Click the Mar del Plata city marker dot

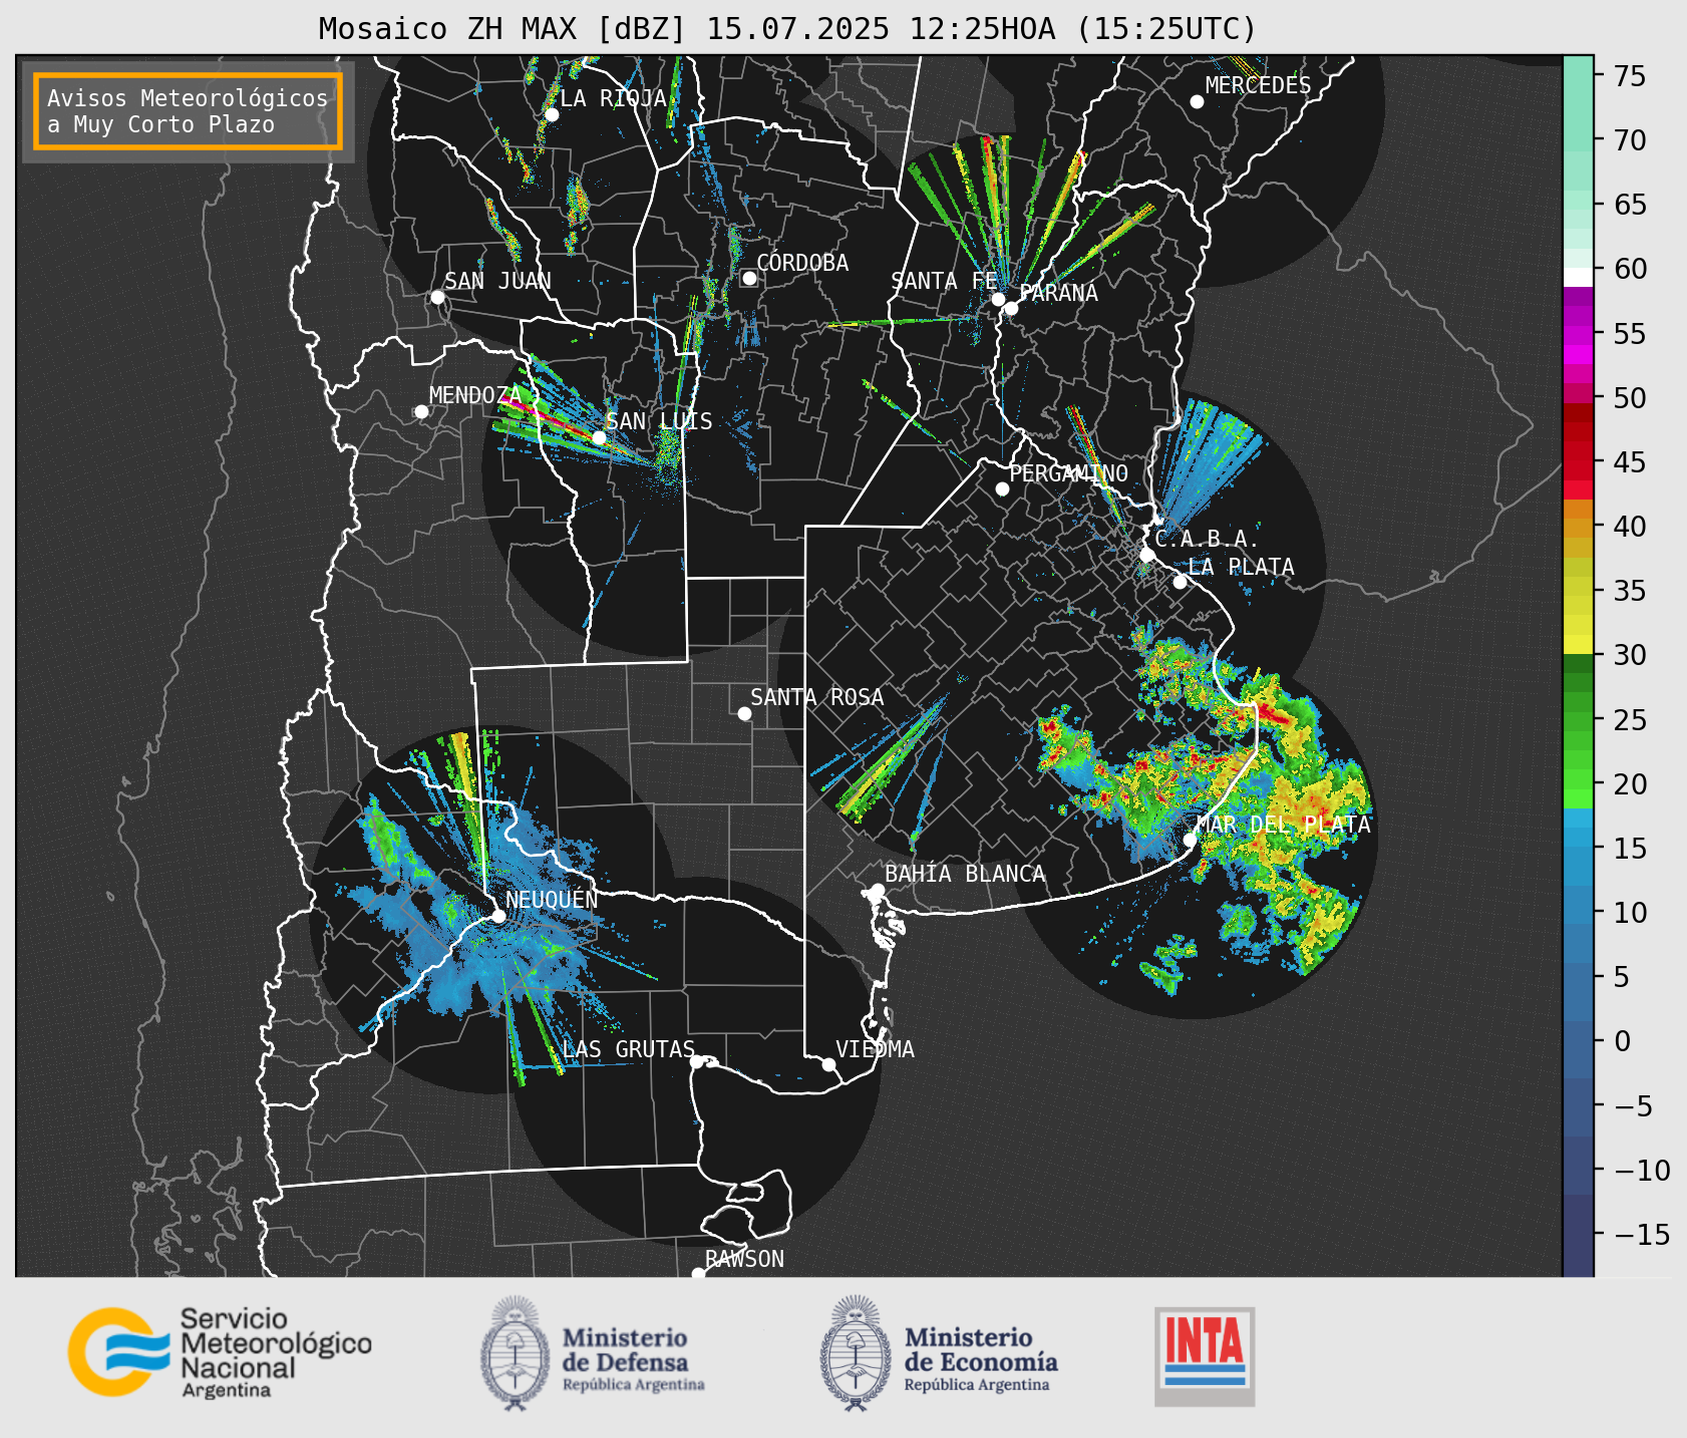1190,840
